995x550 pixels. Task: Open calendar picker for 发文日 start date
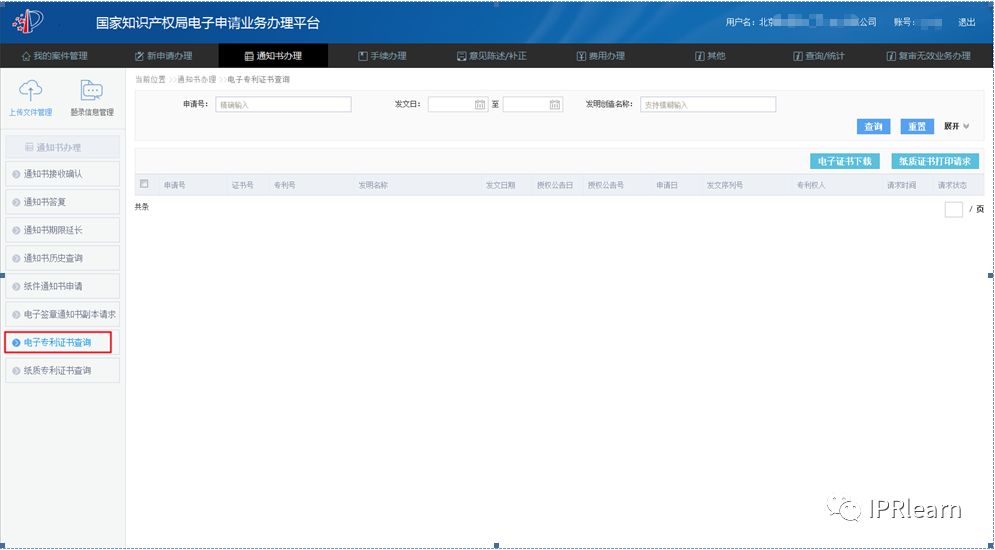(x=480, y=105)
